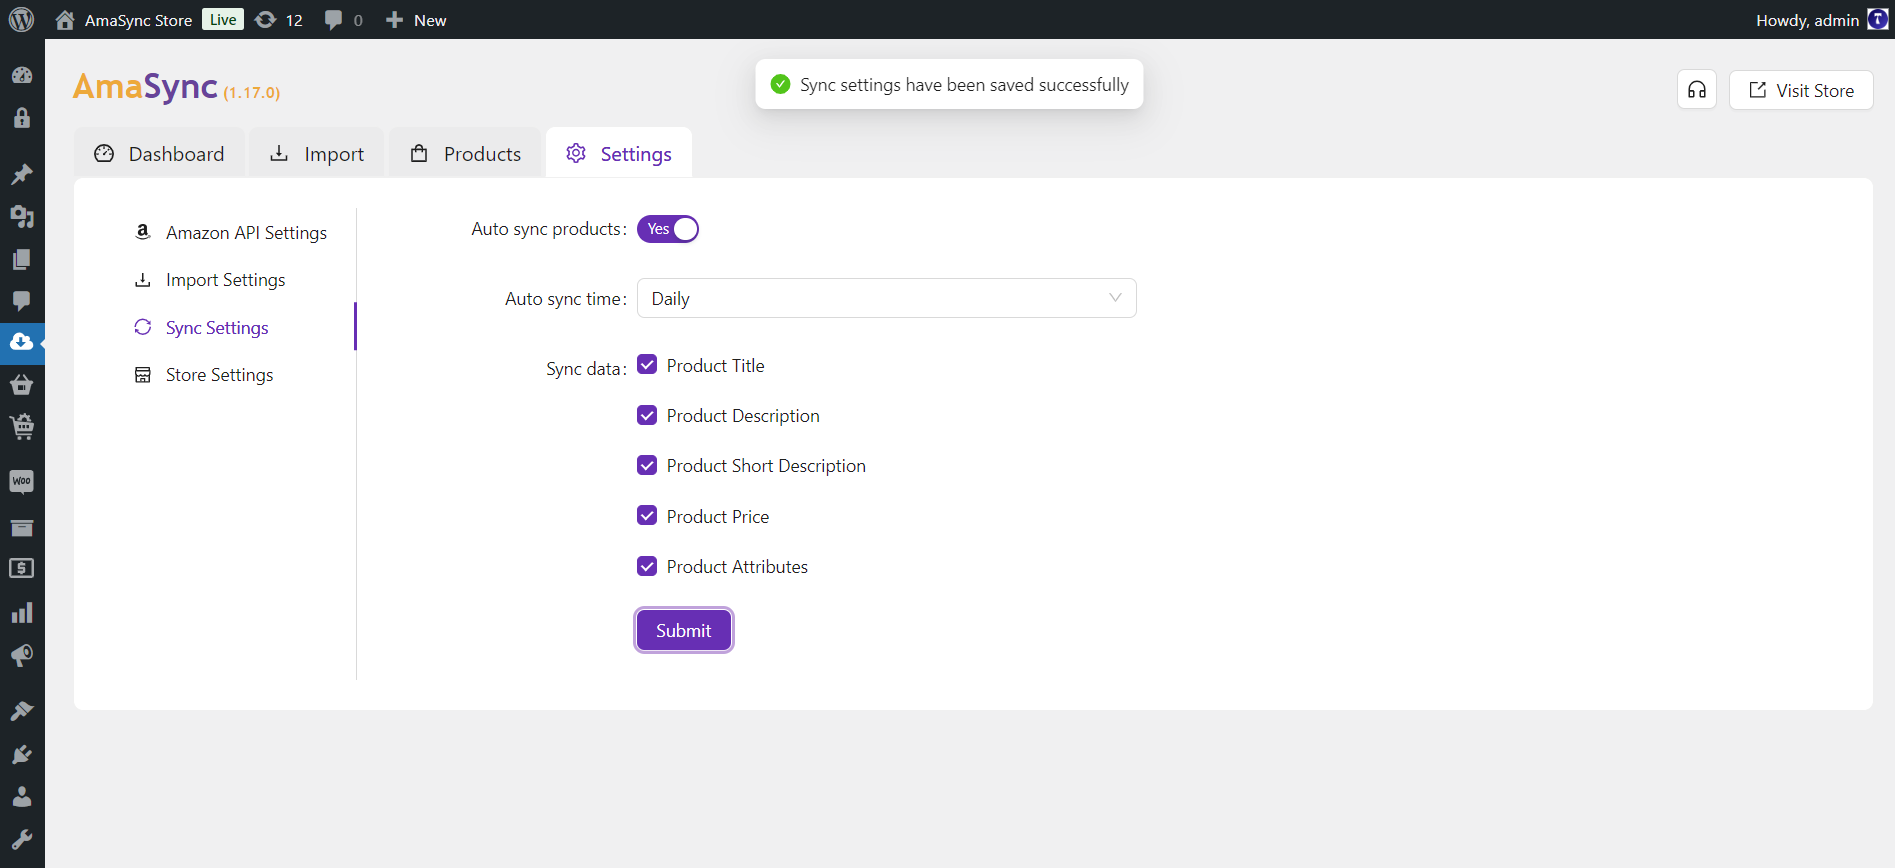The image size is (1895, 868).
Task: Select the Settings tab
Action: tap(619, 154)
